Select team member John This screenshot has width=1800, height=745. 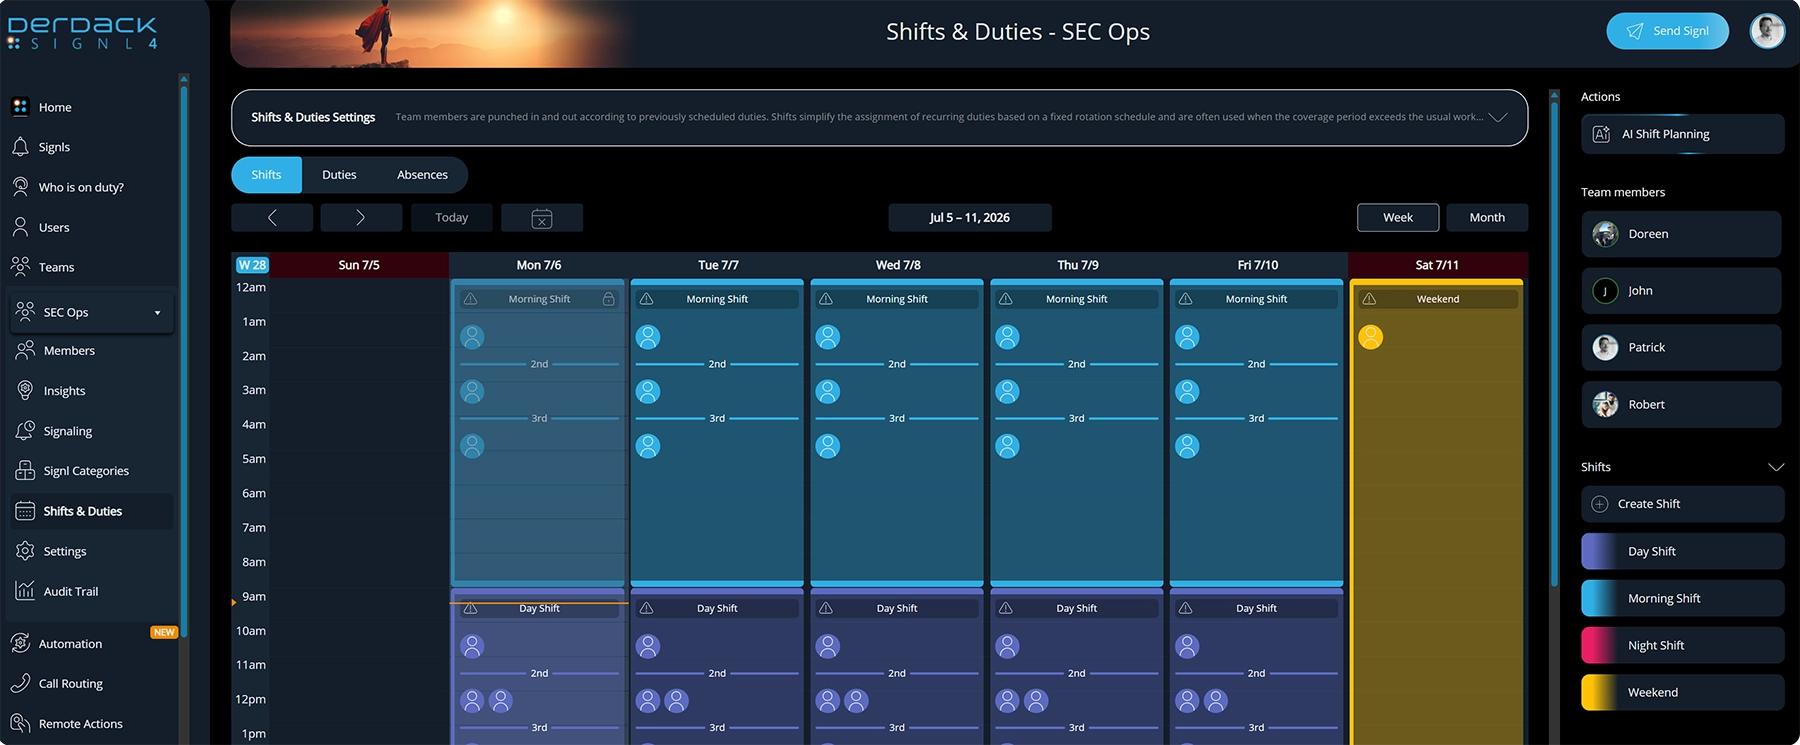point(1681,291)
